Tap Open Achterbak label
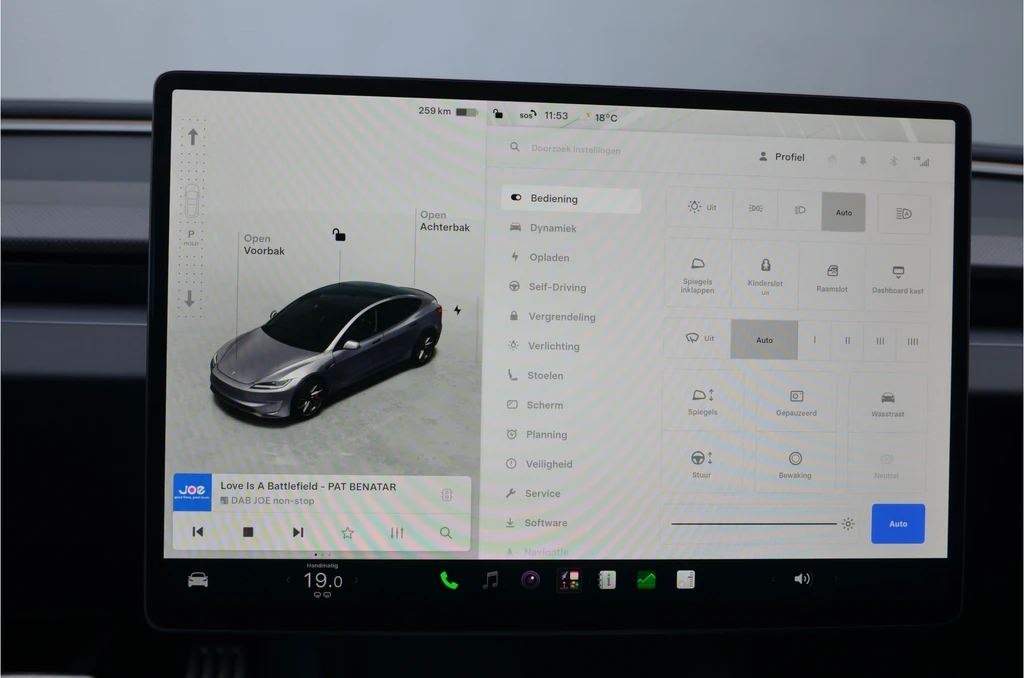The image size is (1024, 678). pos(445,221)
